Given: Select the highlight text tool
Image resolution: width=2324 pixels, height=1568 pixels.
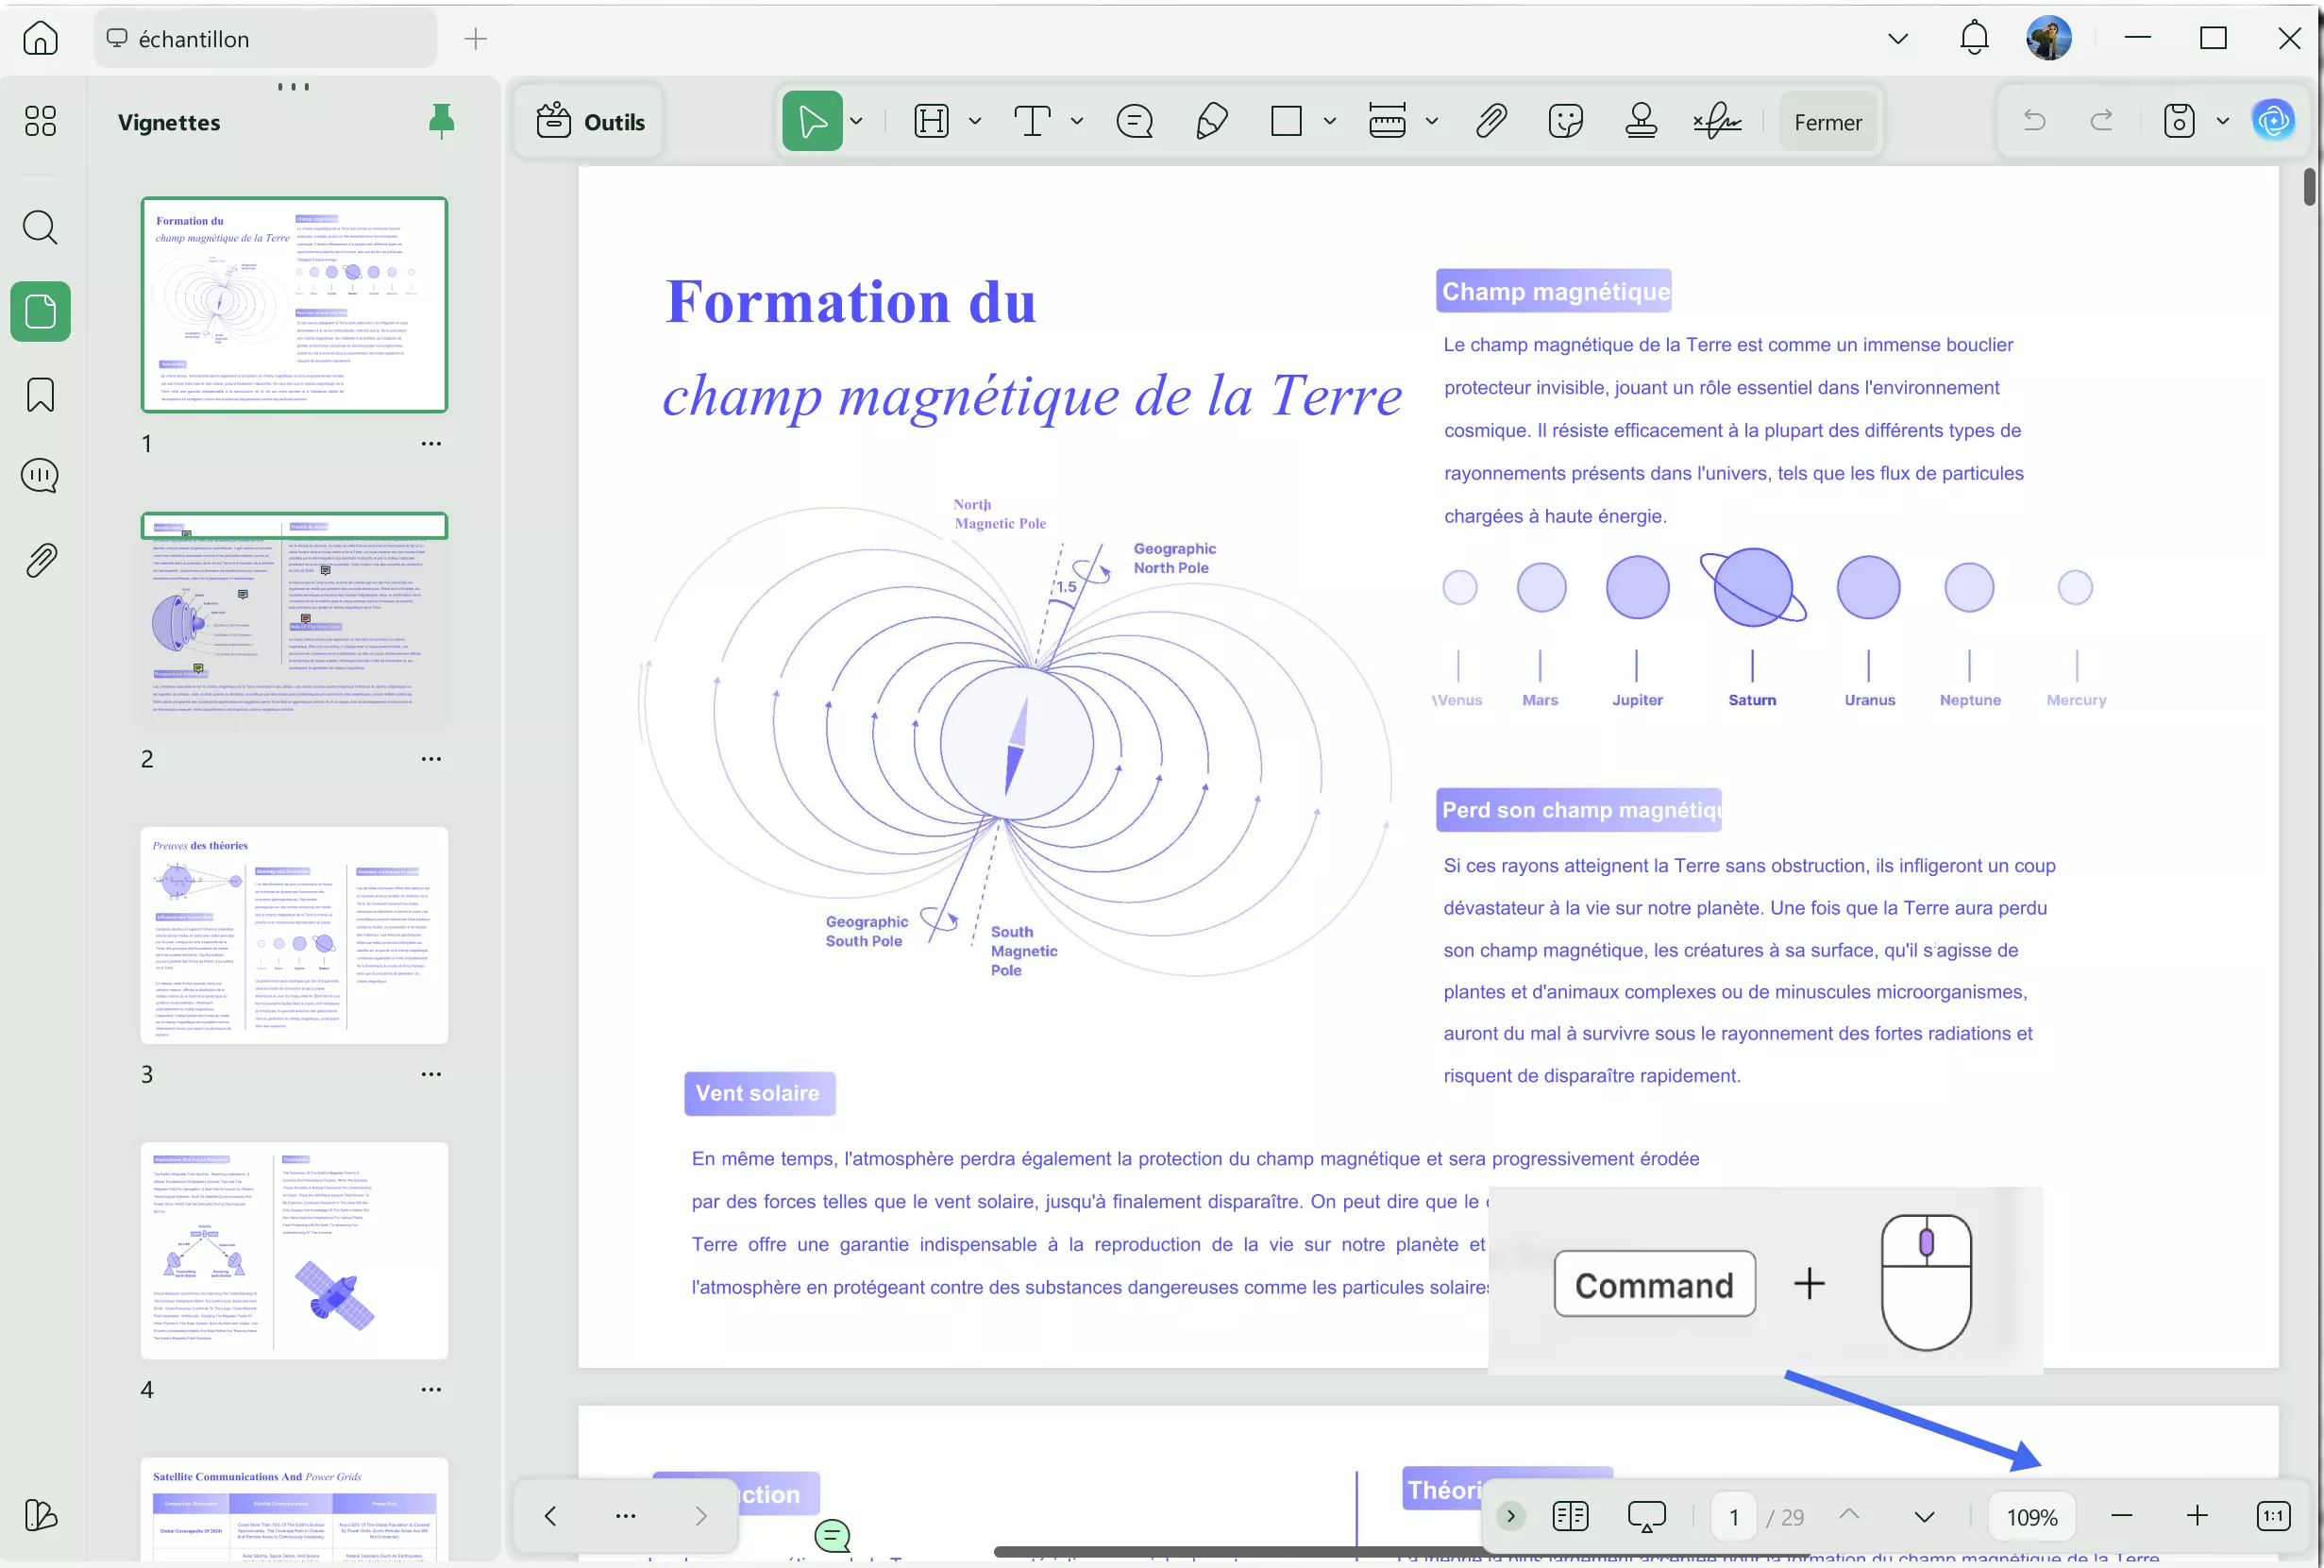Looking at the screenshot, I should tap(931, 121).
